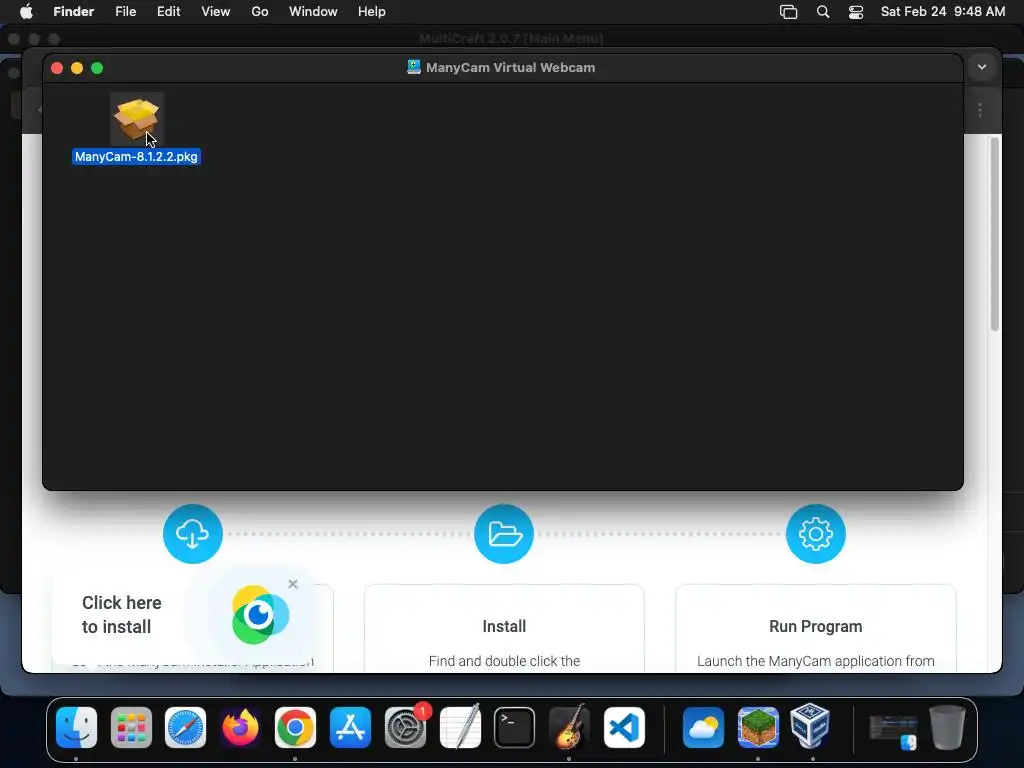Open GarageBand from the Dock
Image resolution: width=1024 pixels, height=768 pixels.
569,727
